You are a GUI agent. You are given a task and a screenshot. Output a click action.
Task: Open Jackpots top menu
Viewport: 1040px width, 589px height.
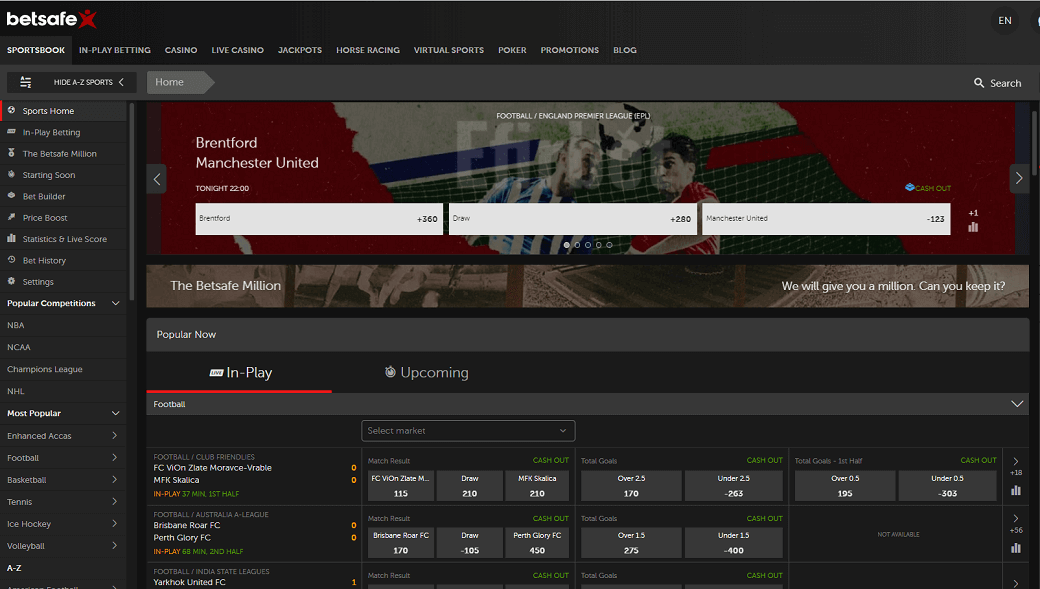coord(300,50)
